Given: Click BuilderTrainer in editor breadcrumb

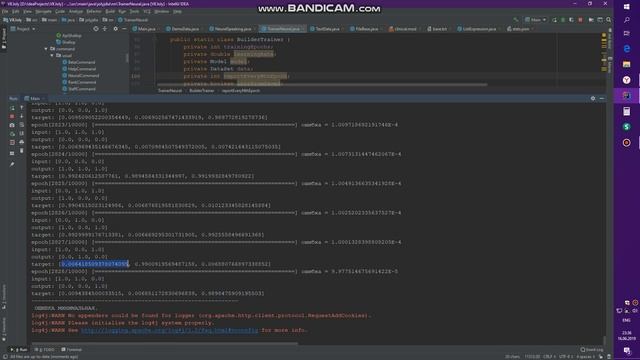Looking at the screenshot, I should coord(201,91).
